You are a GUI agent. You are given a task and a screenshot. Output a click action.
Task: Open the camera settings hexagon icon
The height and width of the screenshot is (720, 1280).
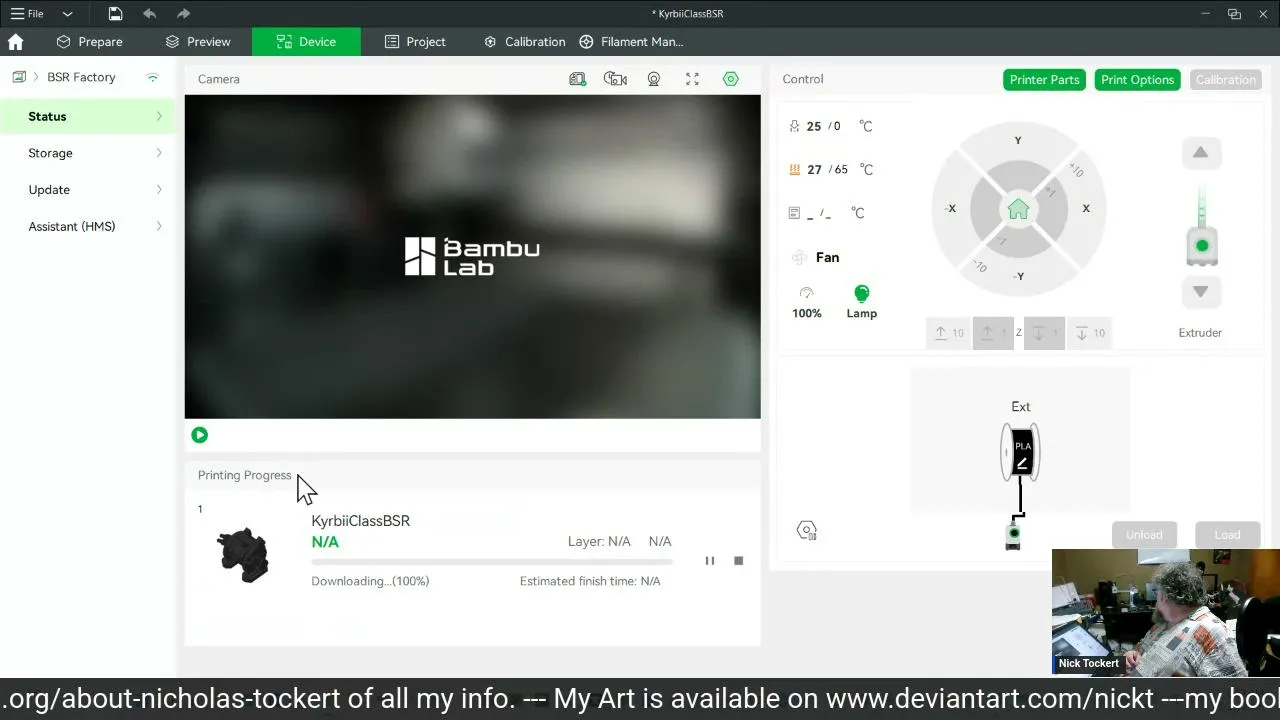point(731,79)
